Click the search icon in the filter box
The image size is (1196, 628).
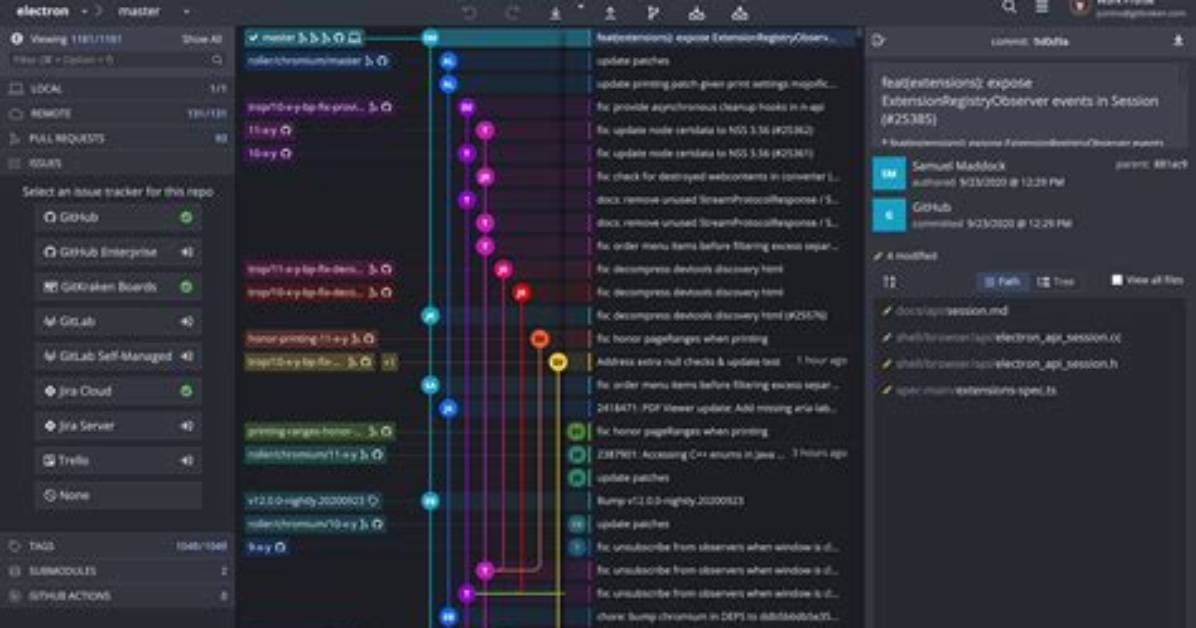[217, 60]
